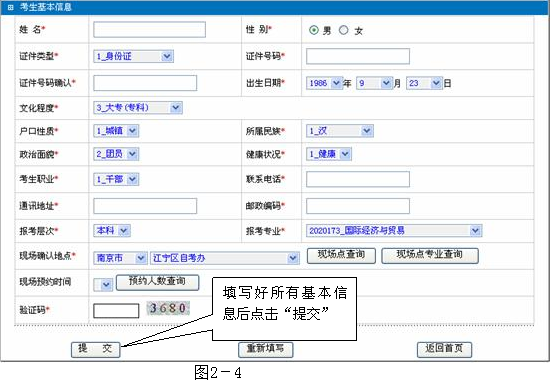The image size is (550, 382).
Task: Open the 证件类型 dropdown
Action: (x=134, y=56)
